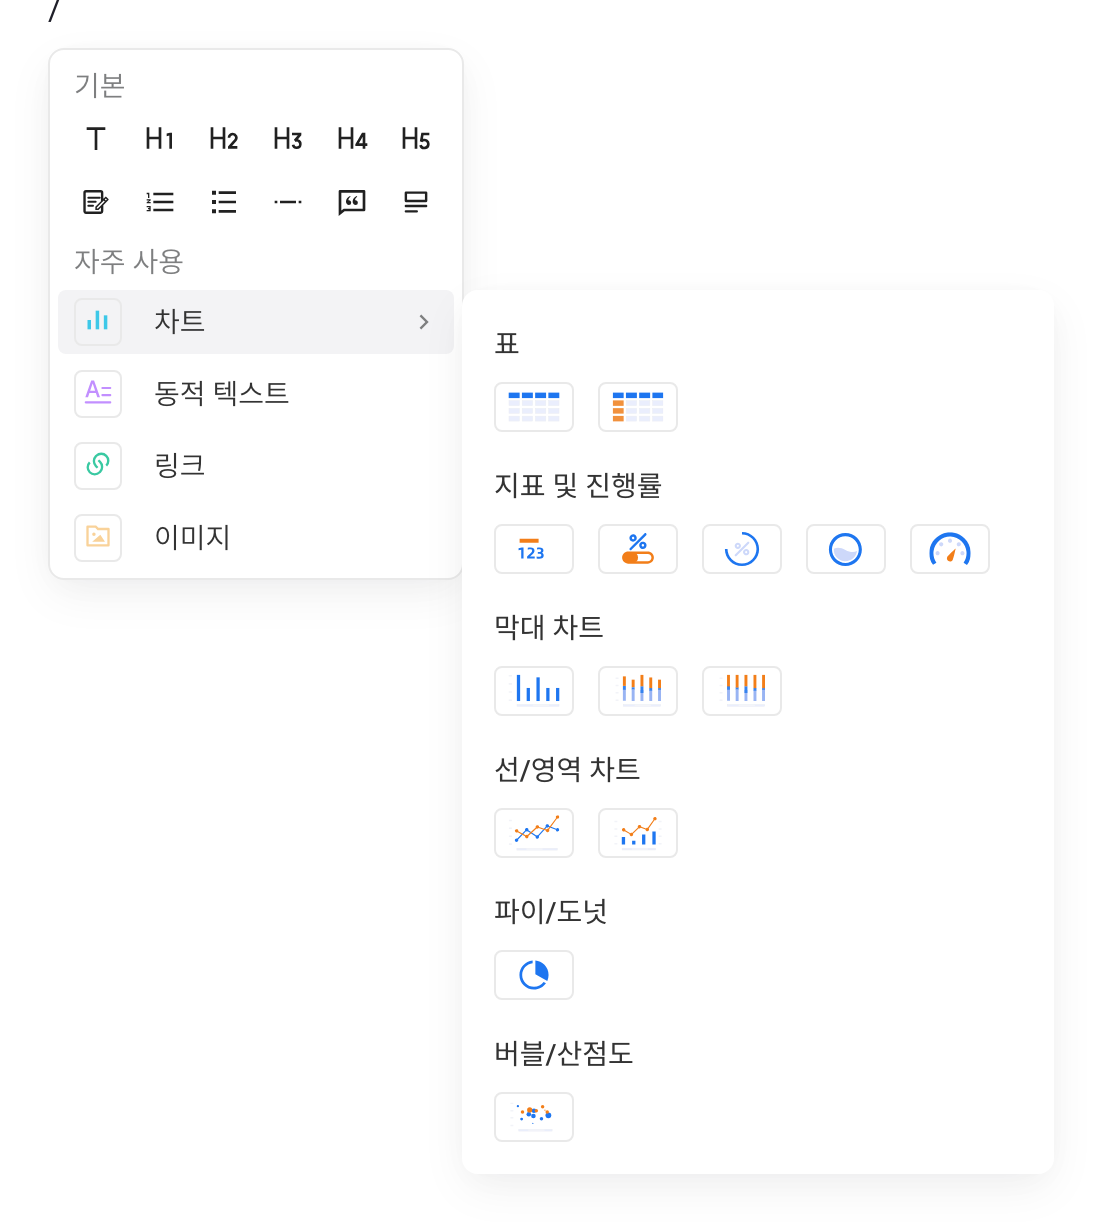Select the H5 heading option
Screen dimensions: 1102x1222
coord(416,139)
